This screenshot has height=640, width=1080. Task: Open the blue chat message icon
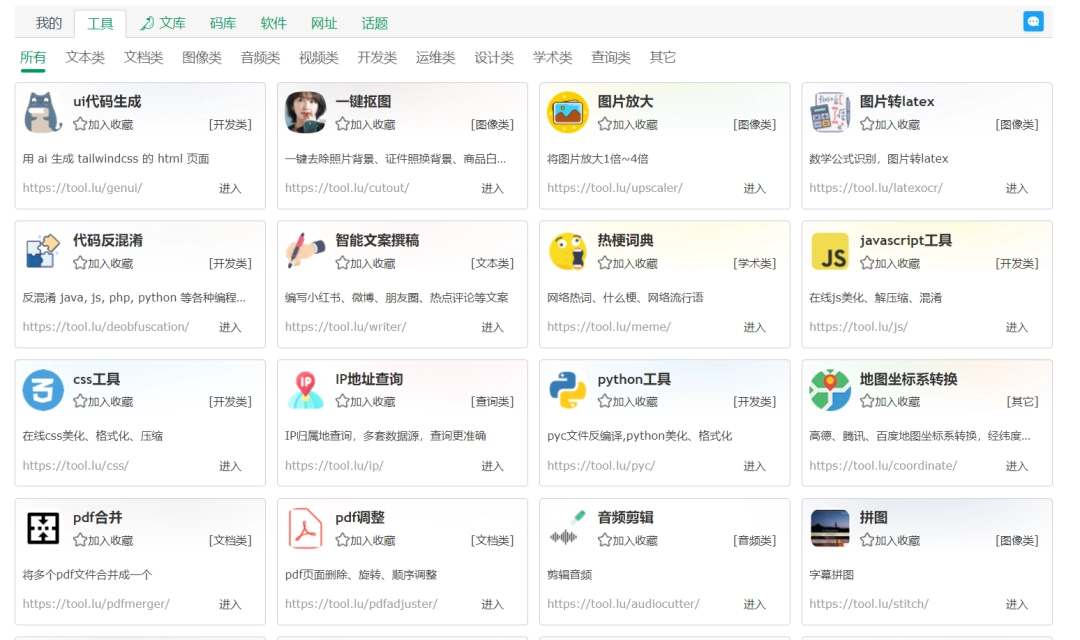click(1033, 21)
